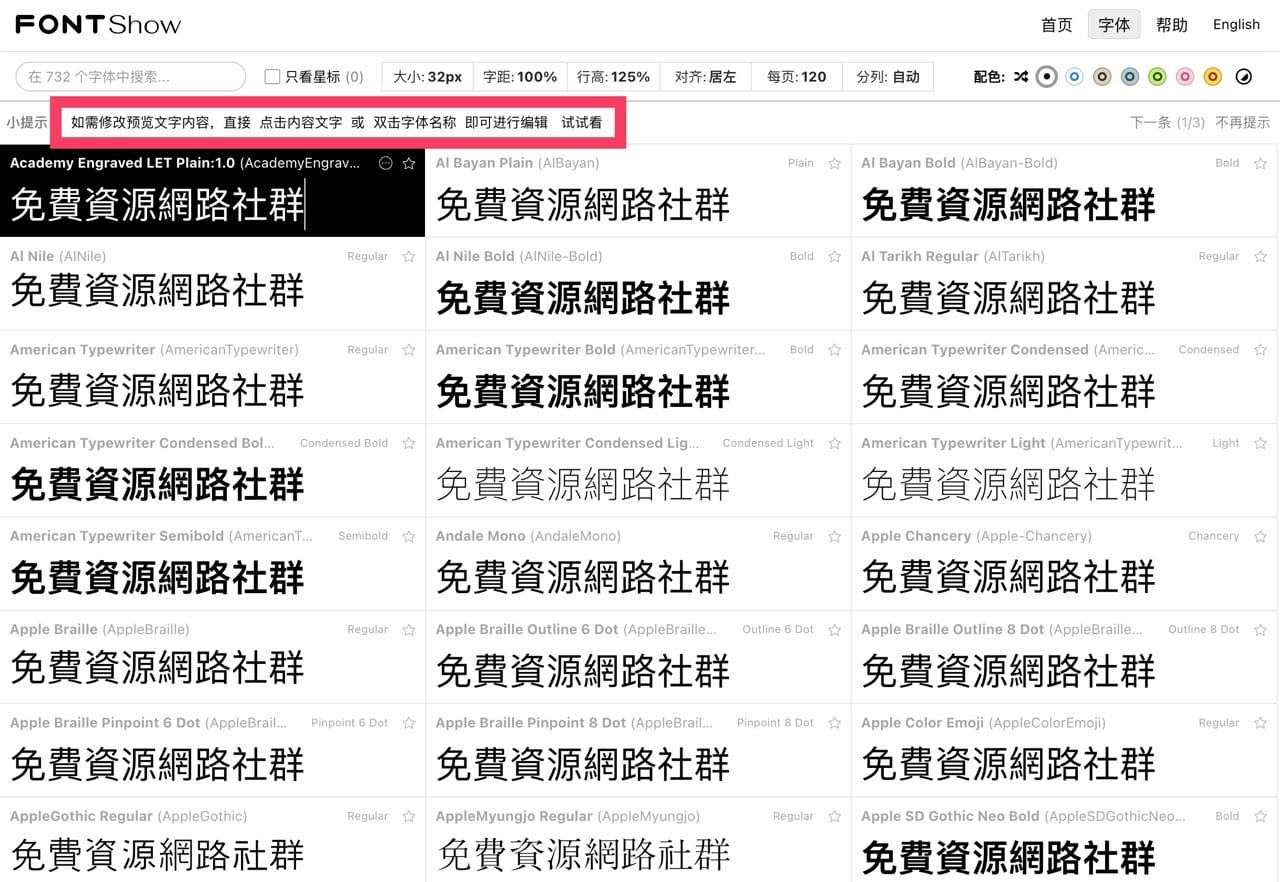Star the Al Bayan Bold font
The width and height of the screenshot is (1280, 882).
pyautogui.click(x=1260, y=163)
